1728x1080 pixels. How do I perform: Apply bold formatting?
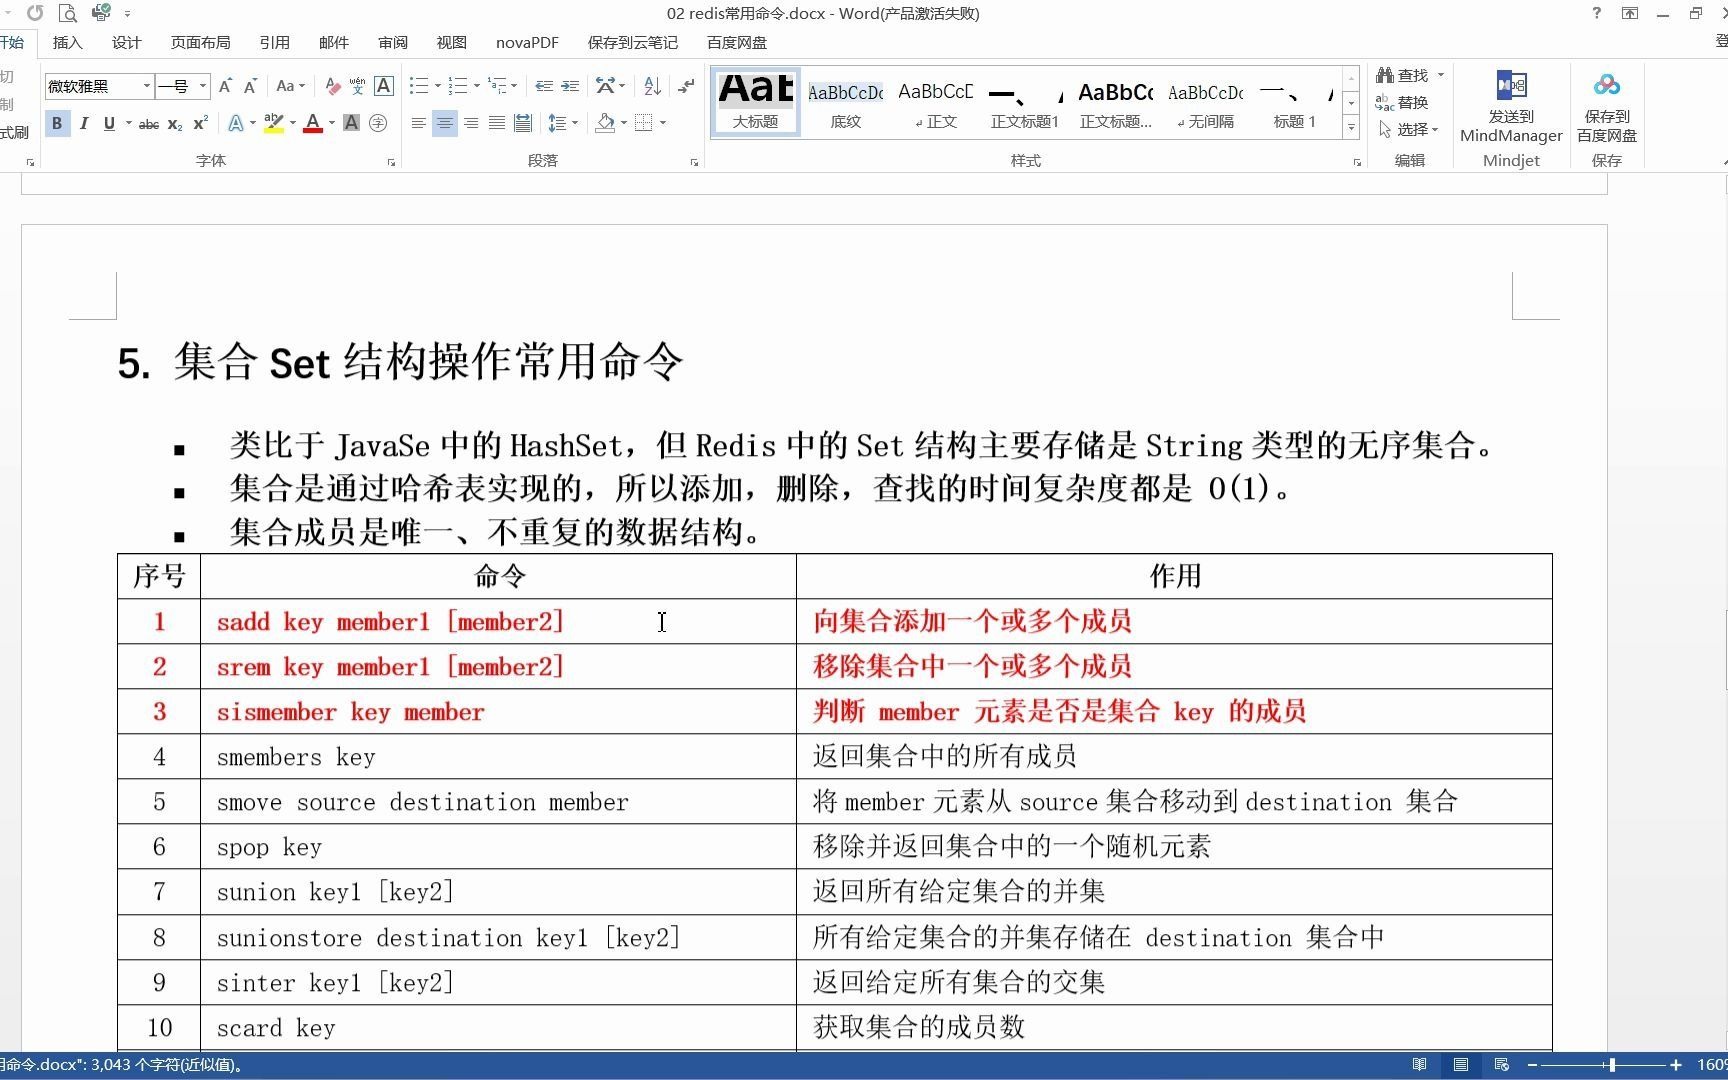[x=57, y=123]
